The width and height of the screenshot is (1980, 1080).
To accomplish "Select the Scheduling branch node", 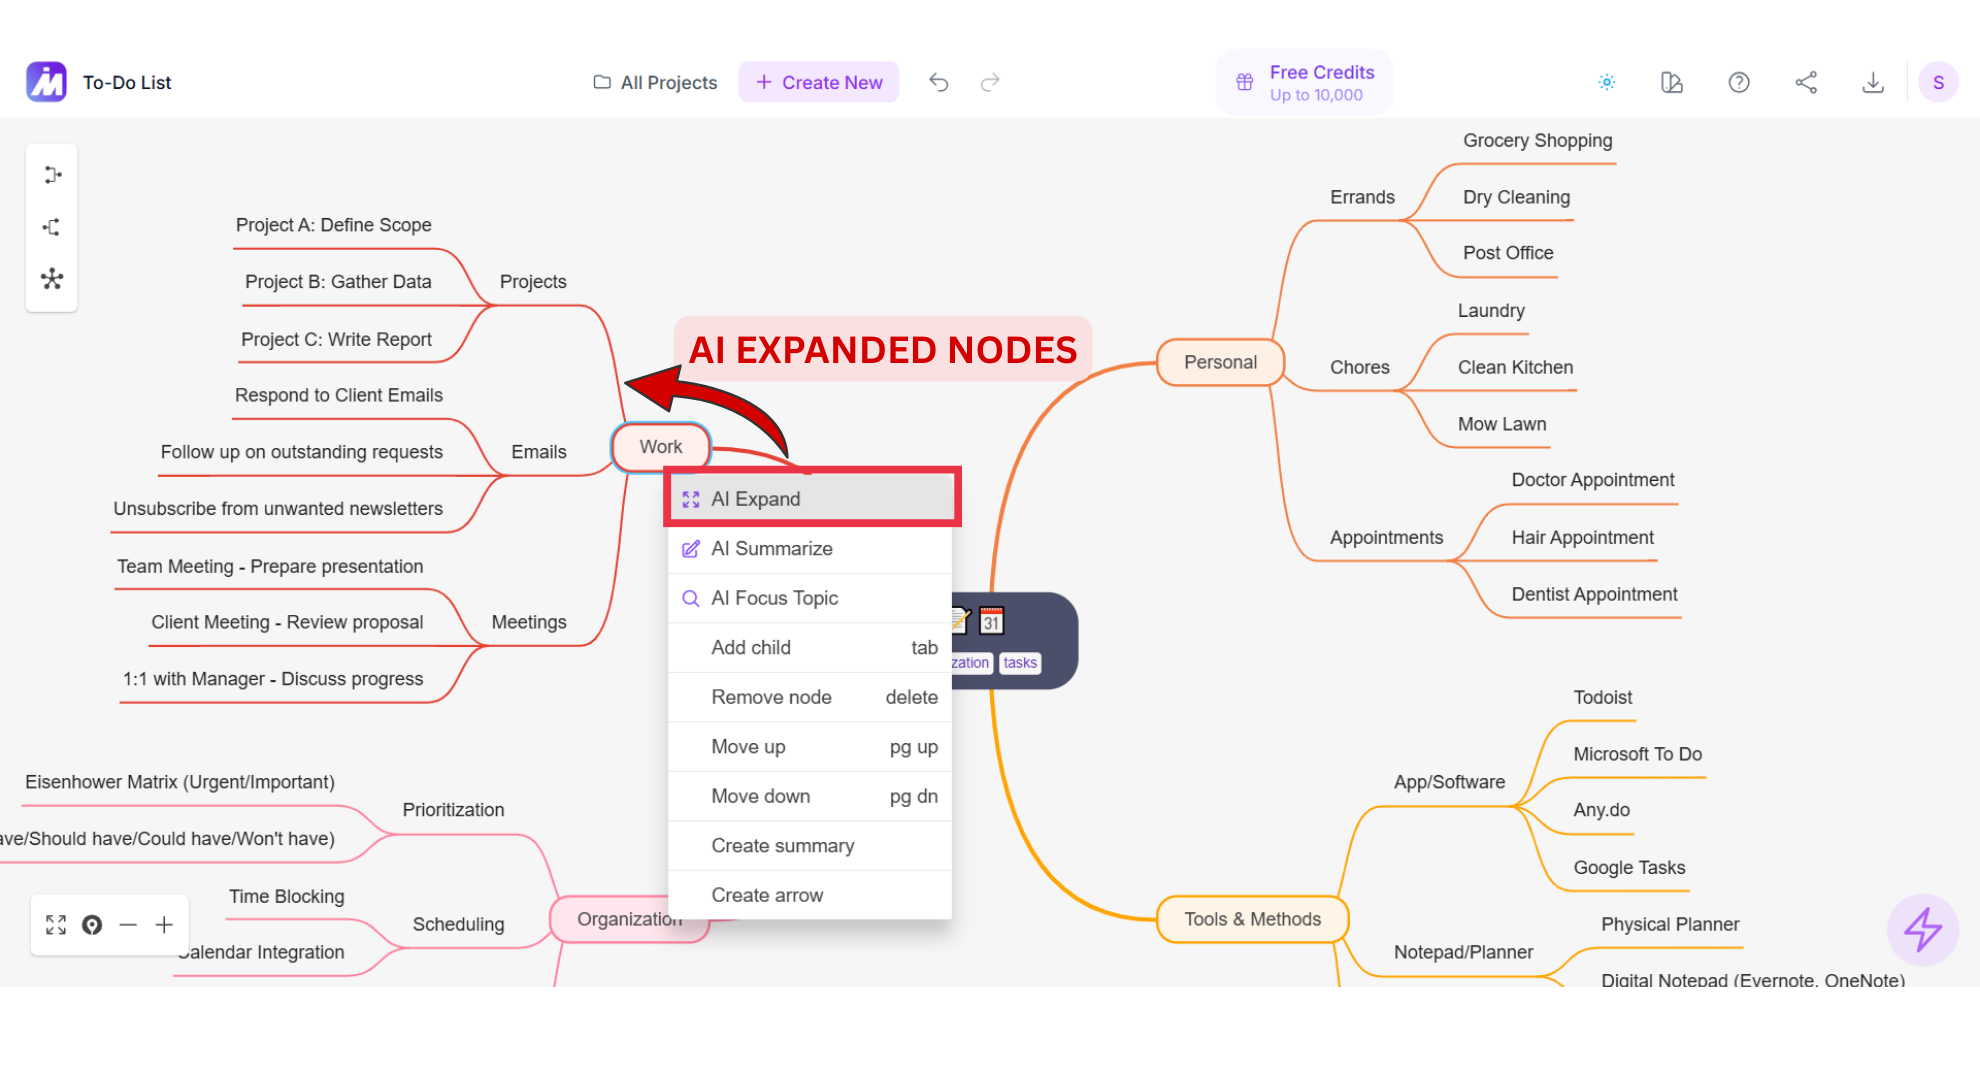I will pos(458,924).
